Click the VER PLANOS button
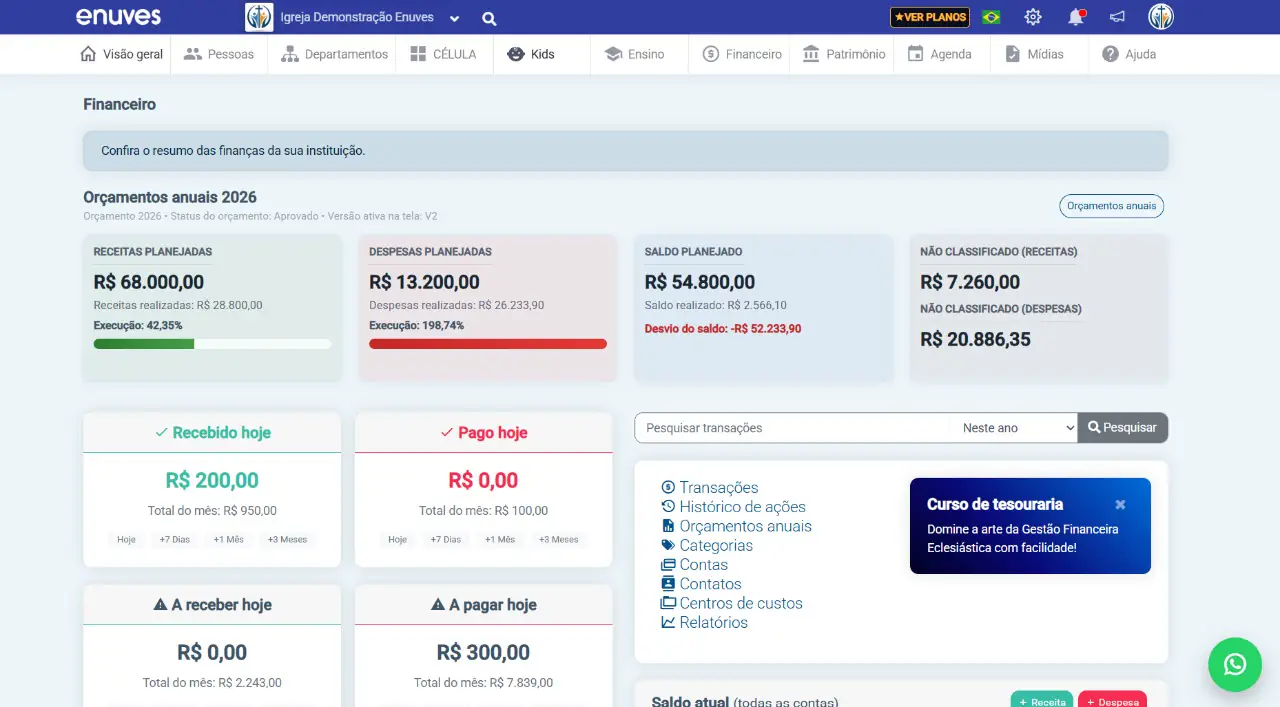This screenshot has height=707, width=1280. point(930,17)
